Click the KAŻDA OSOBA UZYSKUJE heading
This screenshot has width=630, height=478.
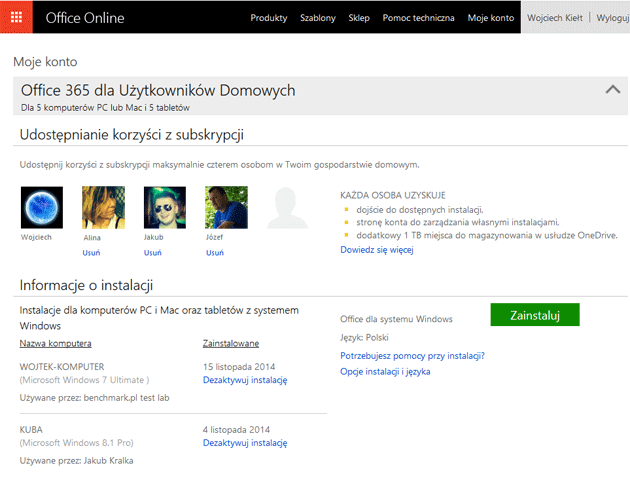pos(393,195)
